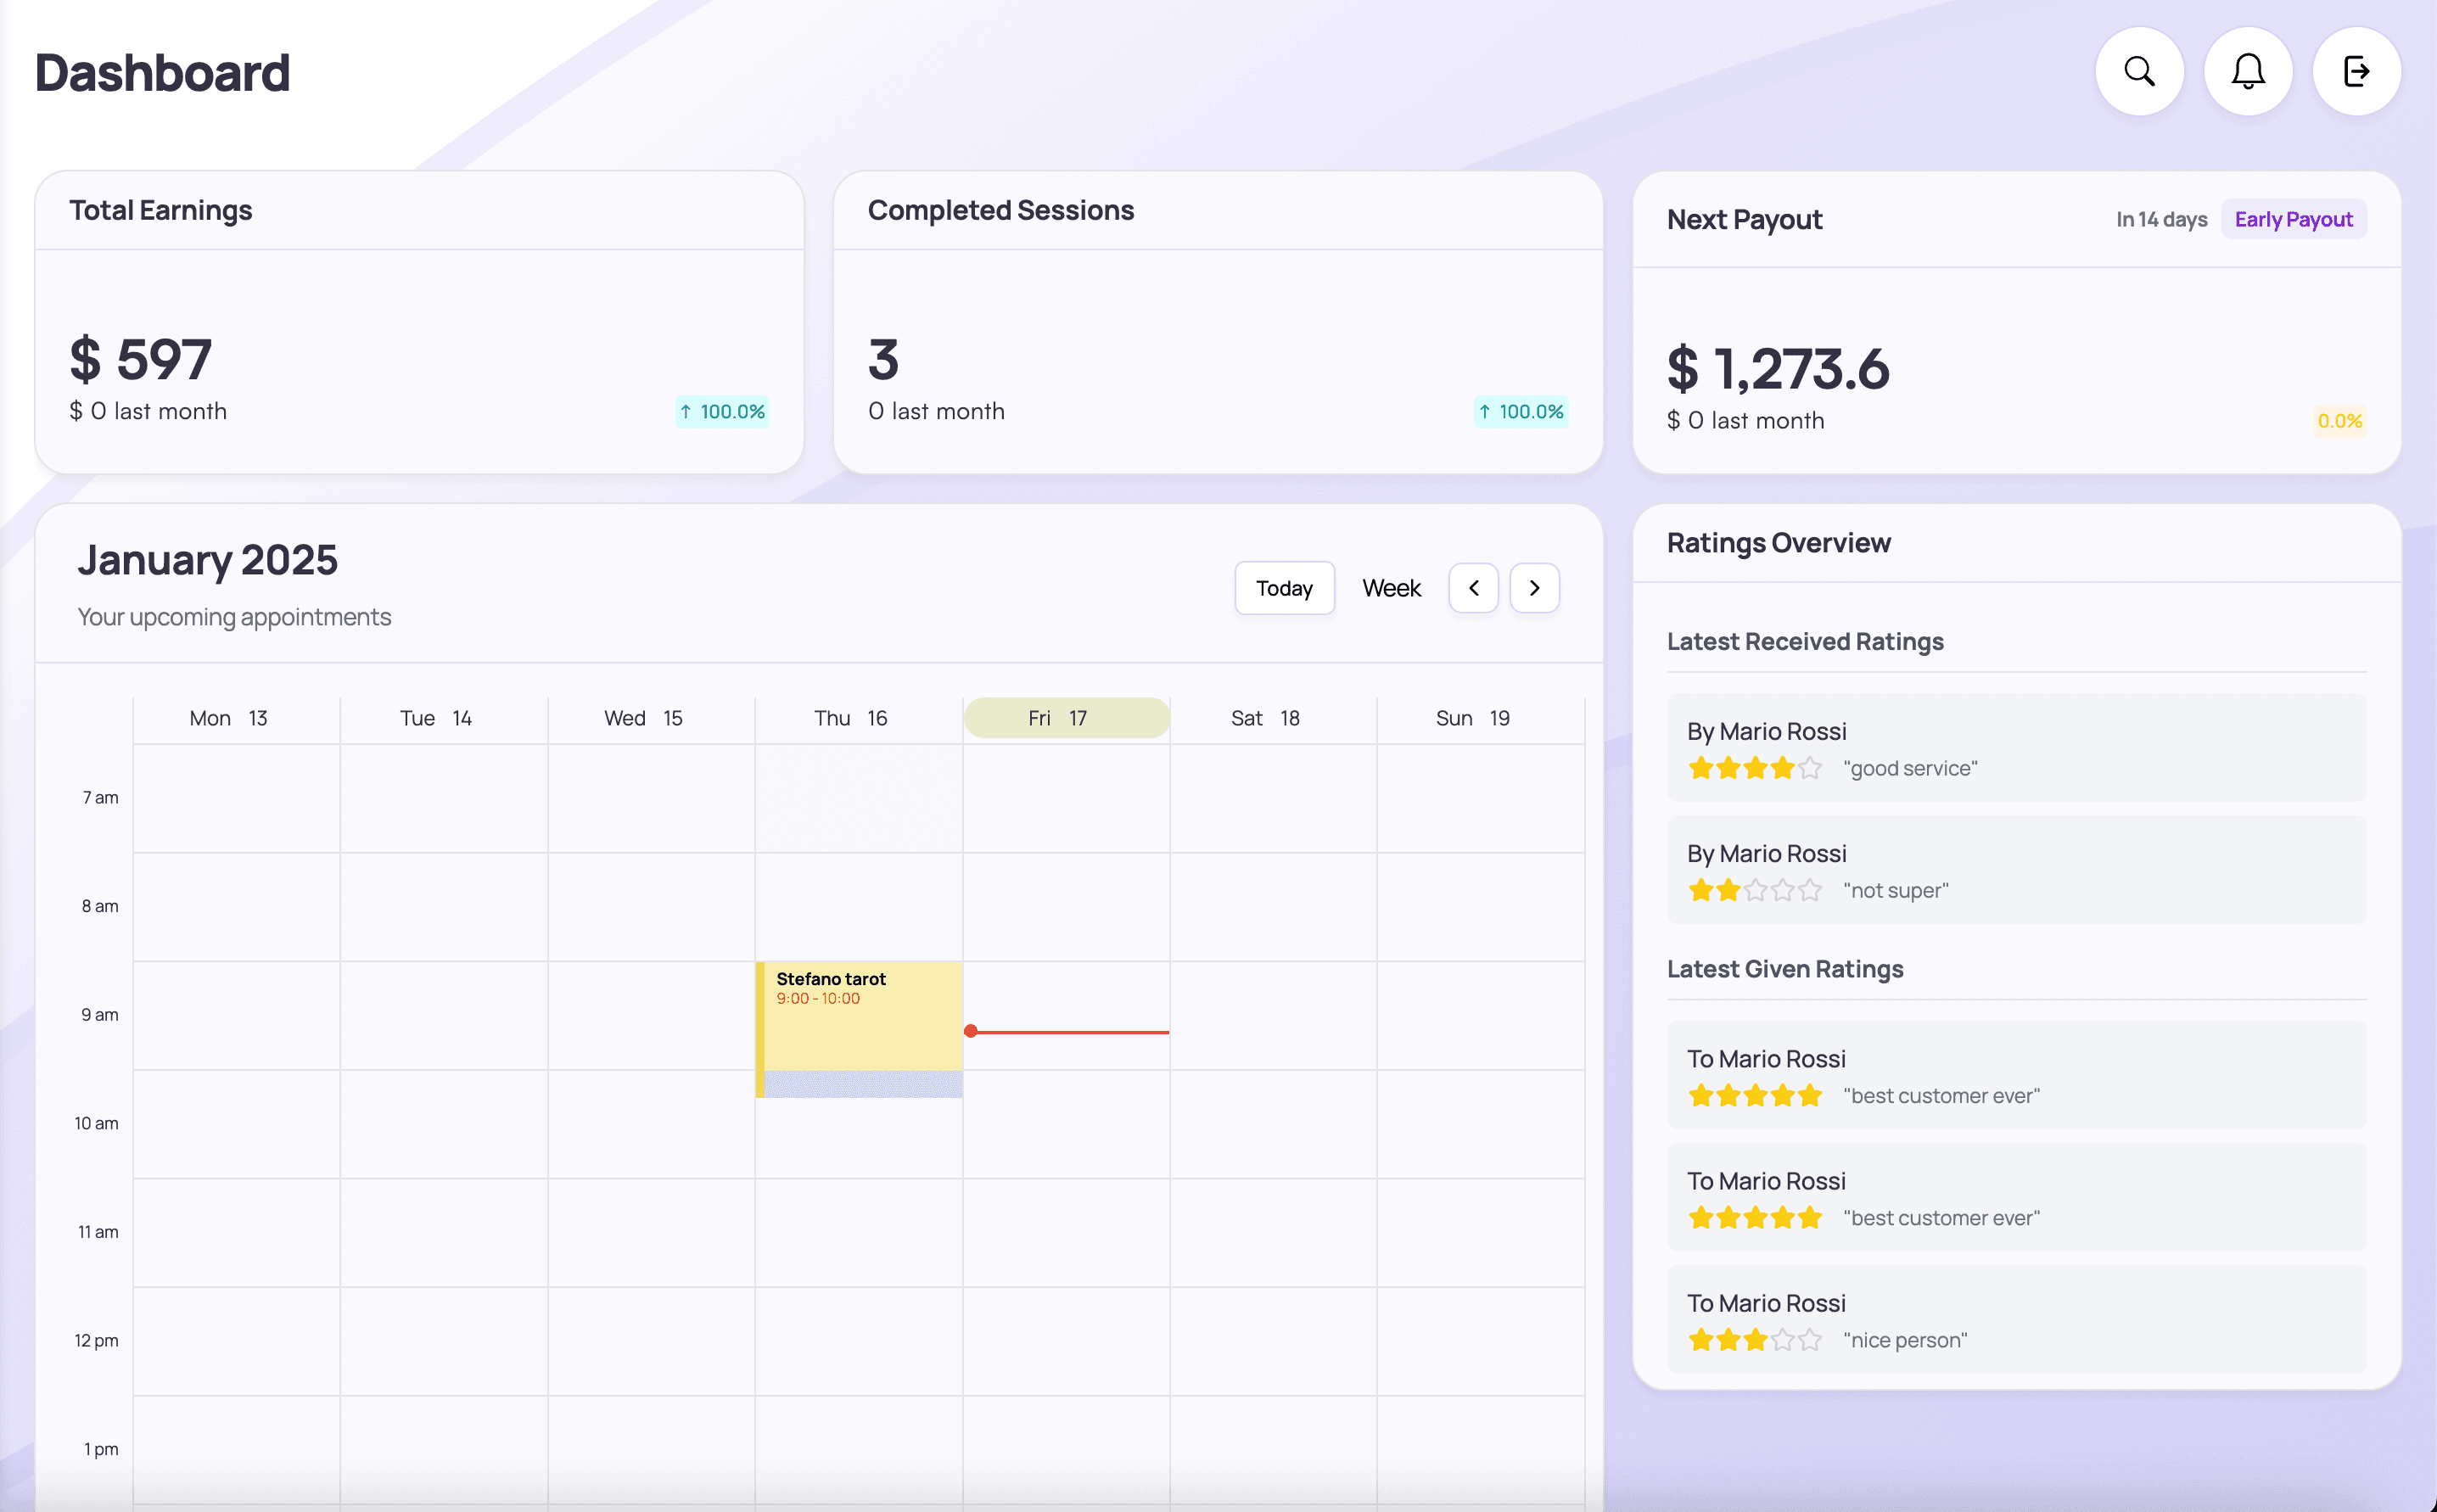
Task: Click the Today button
Action: (1284, 588)
